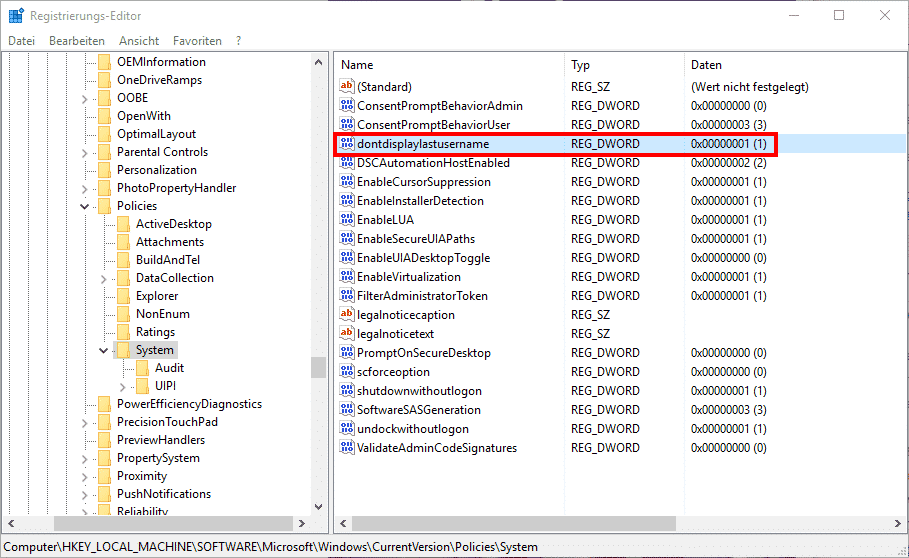Select the EnableSecureUIAPaths value

pyautogui.click(x=416, y=239)
